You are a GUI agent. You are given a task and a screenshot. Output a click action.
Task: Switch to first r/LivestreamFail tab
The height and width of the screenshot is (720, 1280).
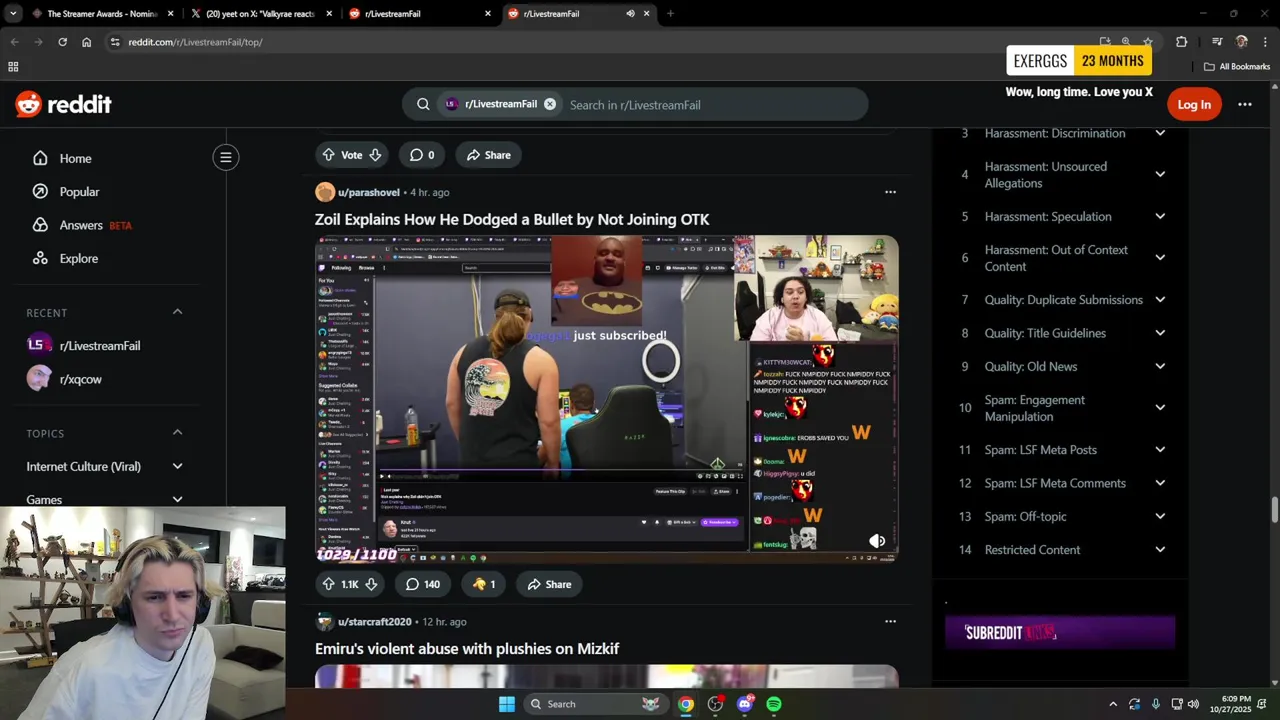(418, 14)
